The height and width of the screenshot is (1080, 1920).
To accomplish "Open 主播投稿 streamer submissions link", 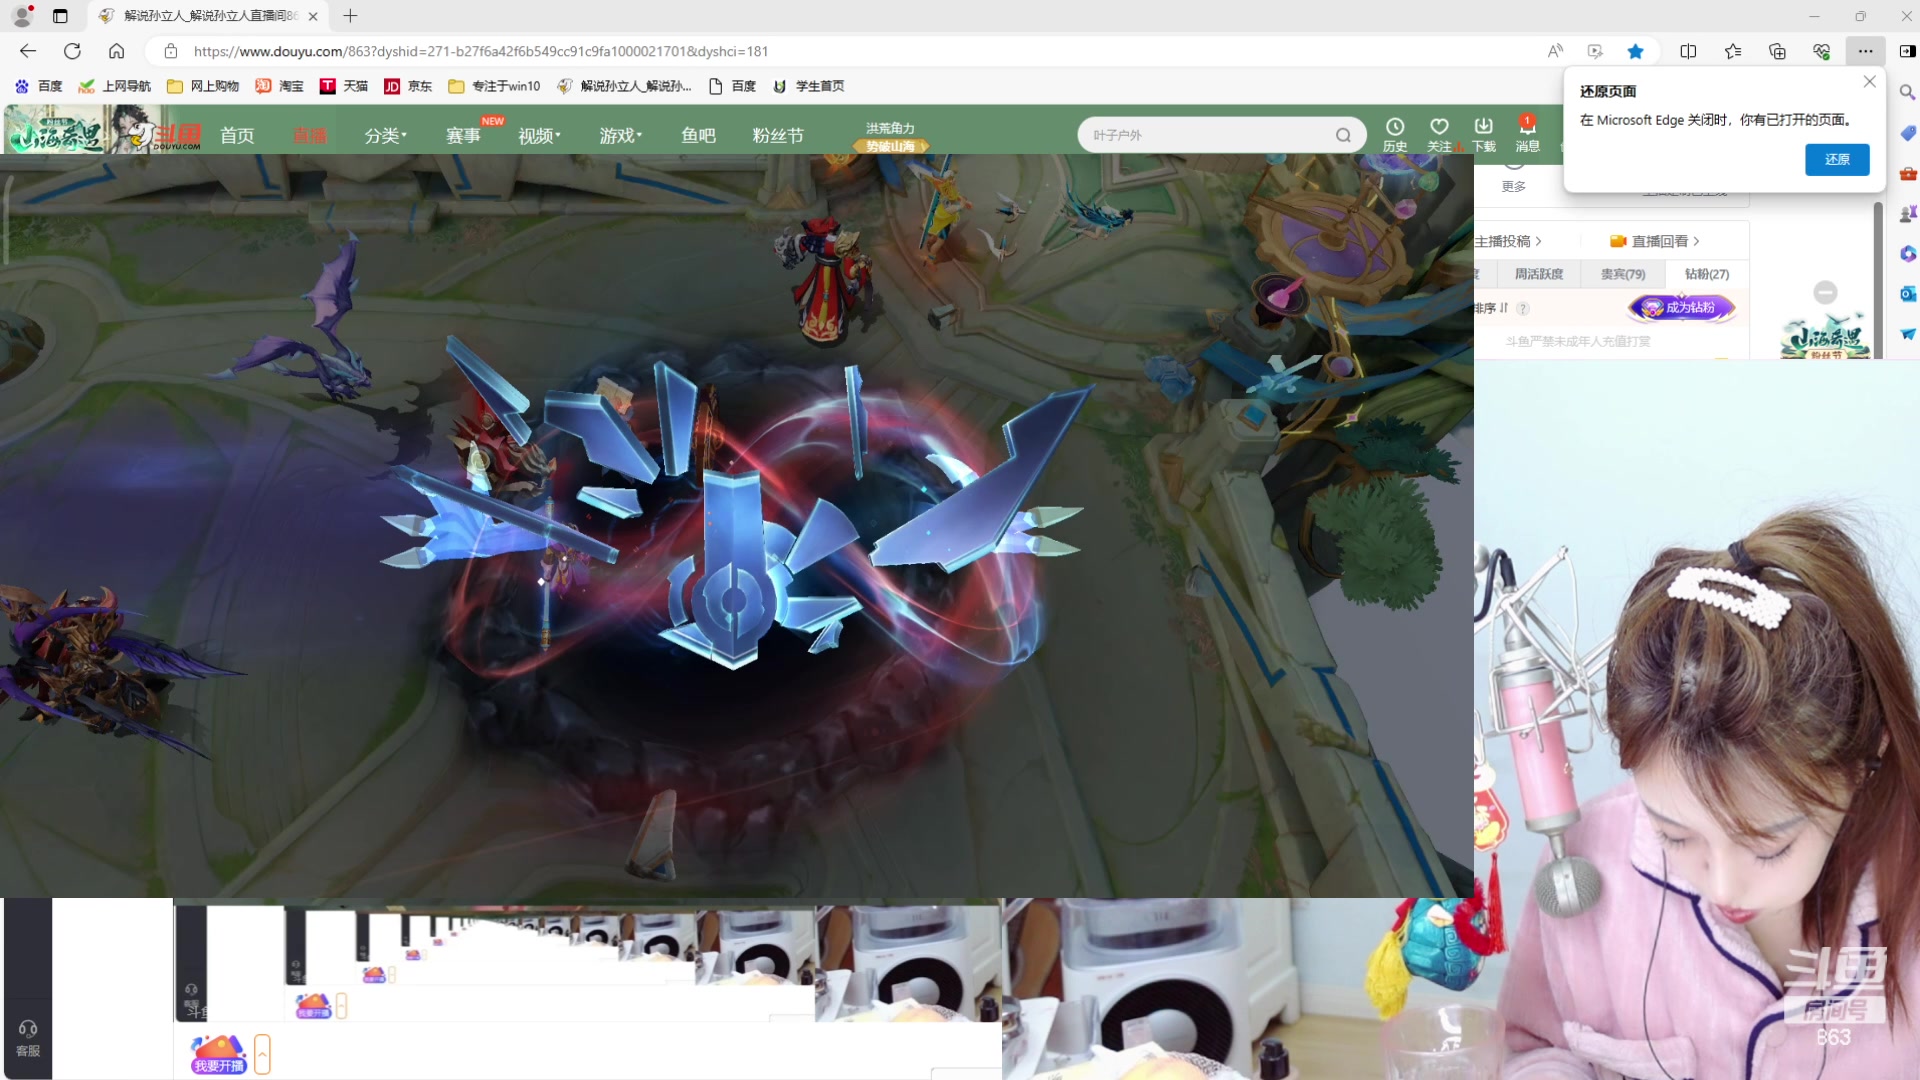I will pos(1508,241).
